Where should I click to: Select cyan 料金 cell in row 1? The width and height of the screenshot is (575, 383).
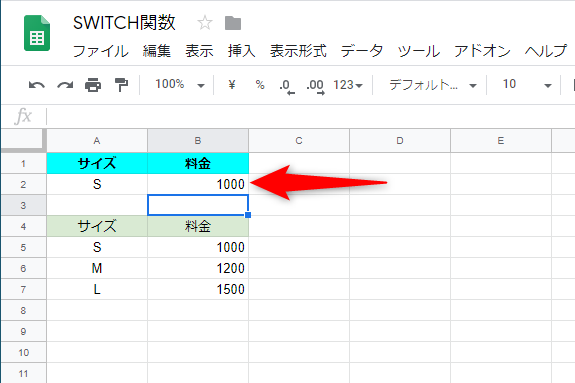click(198, 163)
